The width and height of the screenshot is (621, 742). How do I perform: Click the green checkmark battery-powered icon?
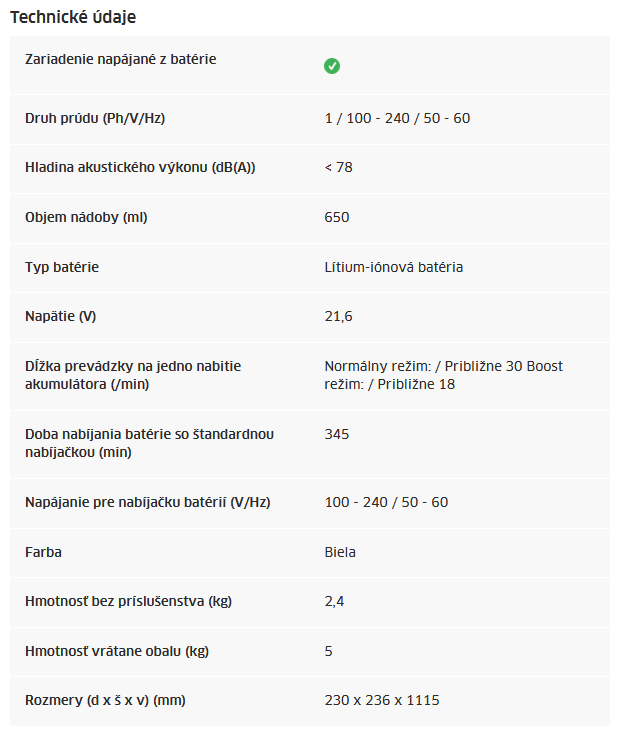(332, 66)
